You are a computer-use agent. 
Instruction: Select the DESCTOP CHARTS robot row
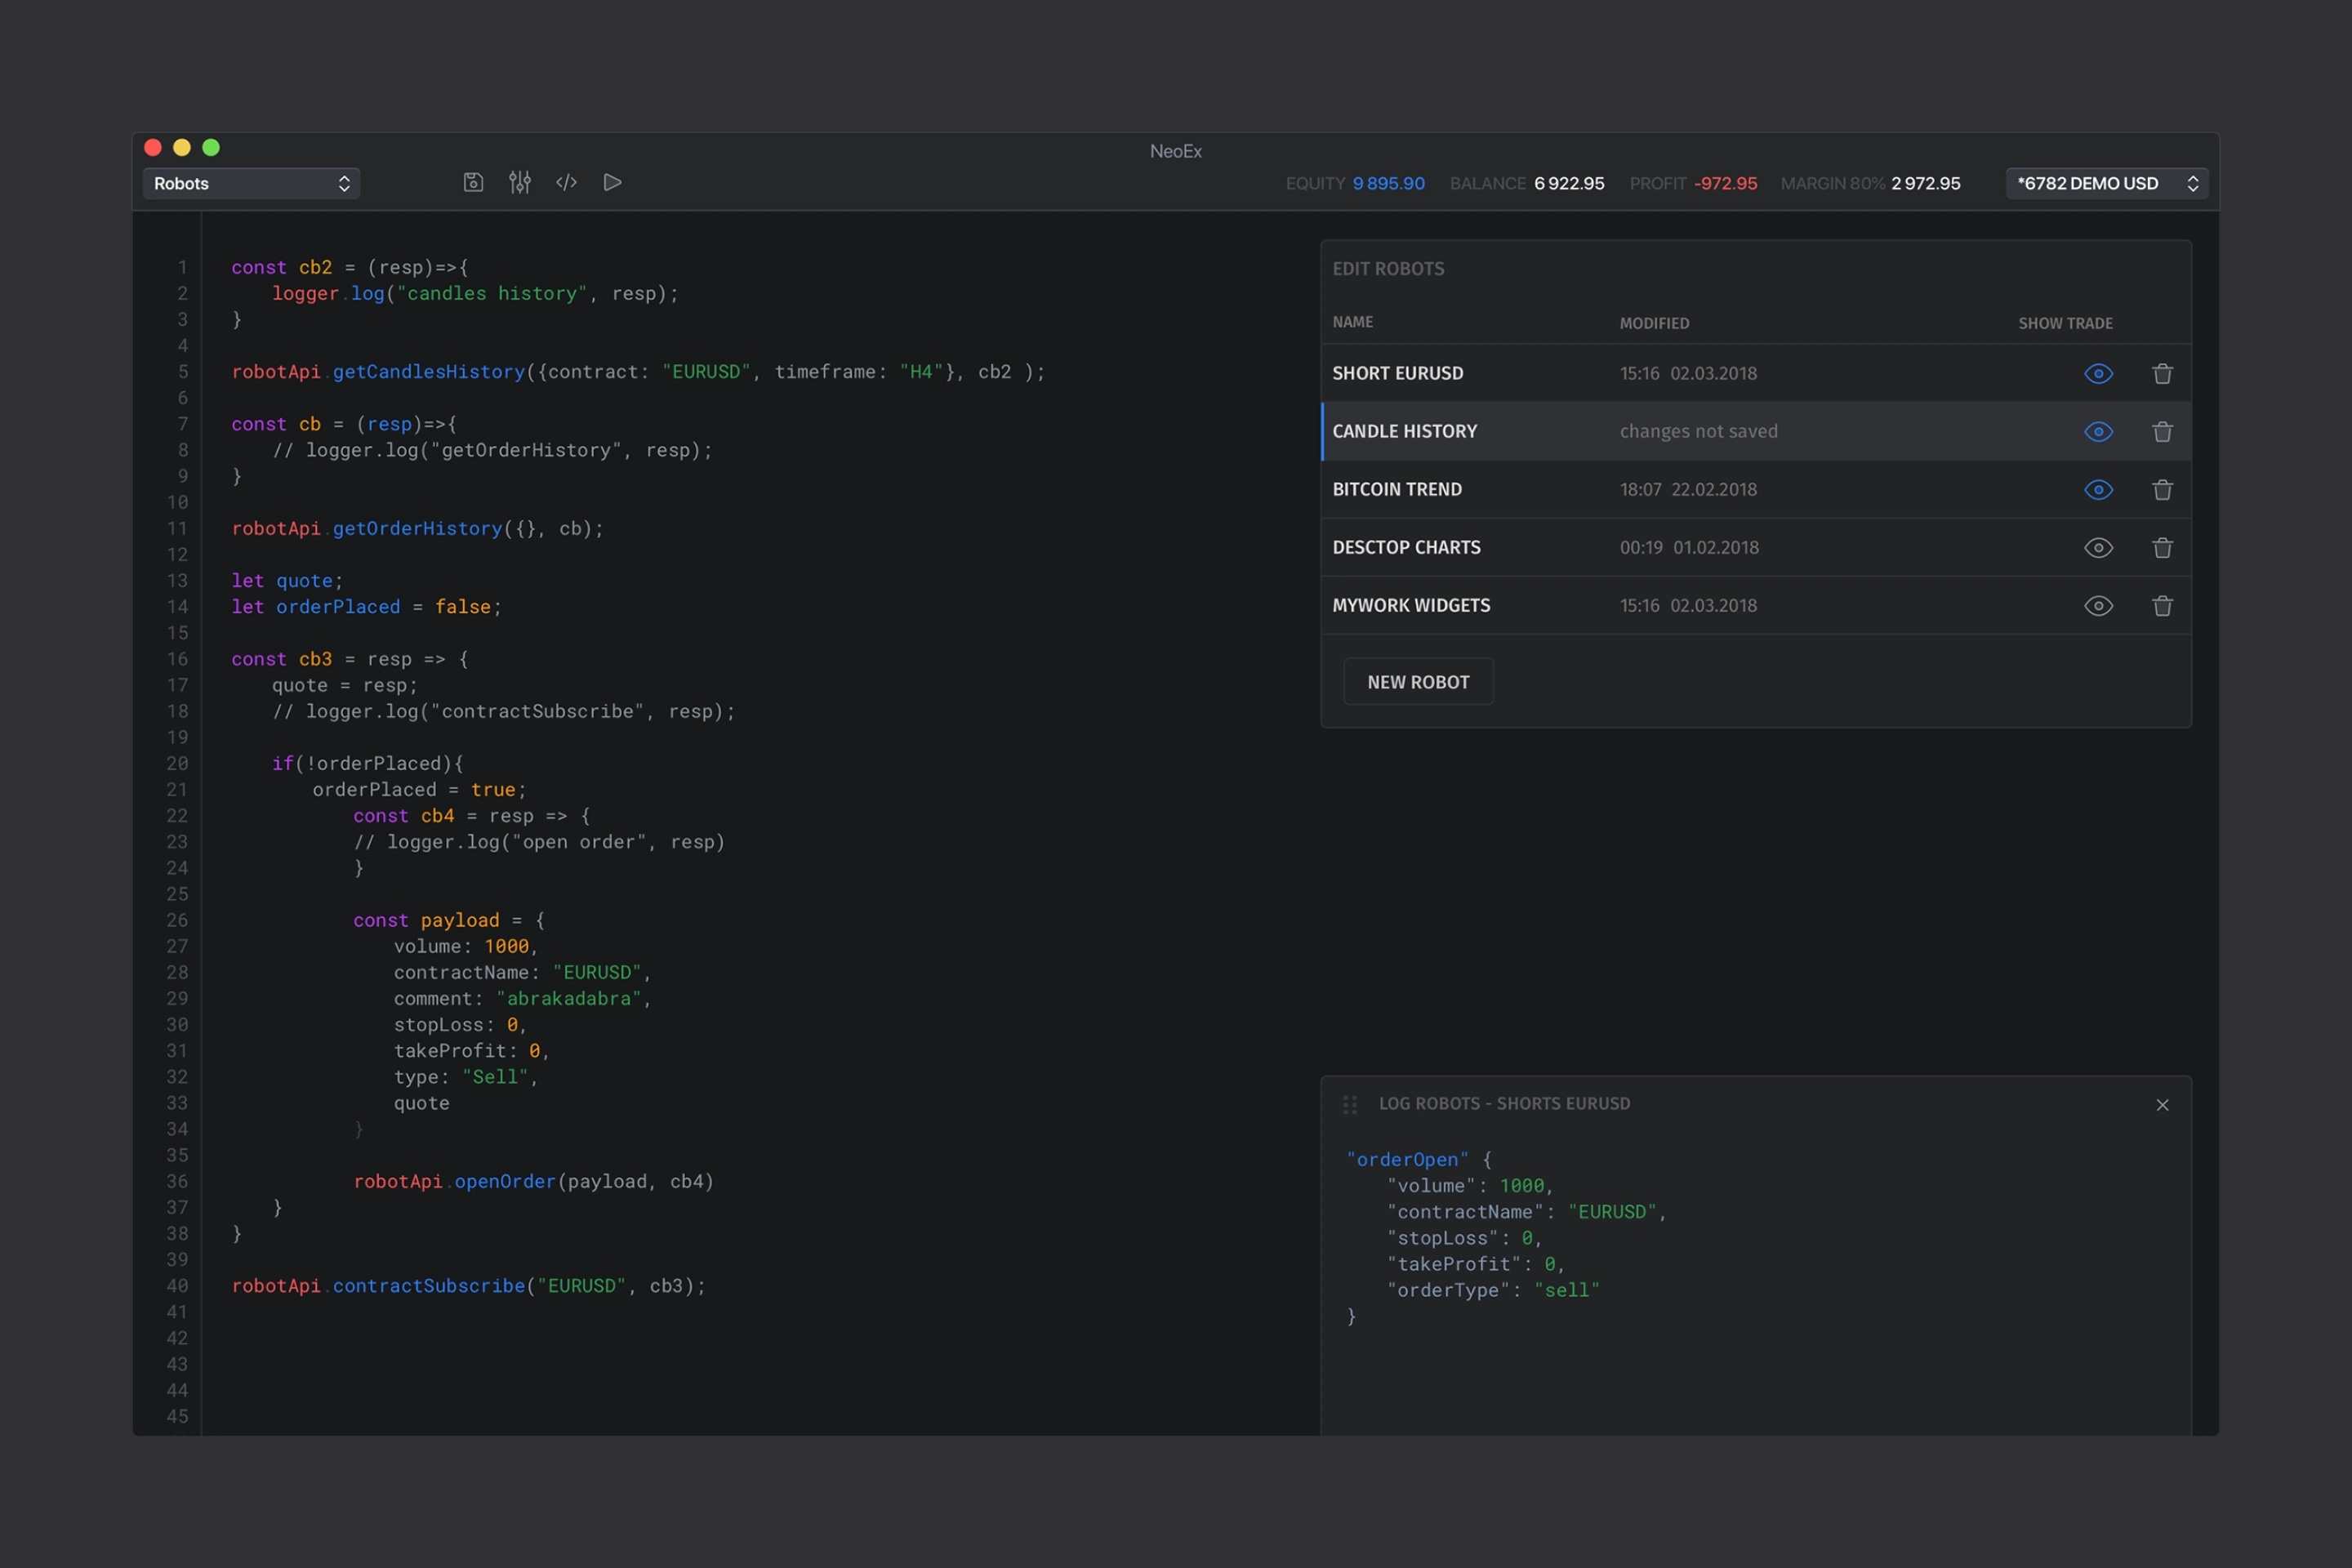pyautogui.click(x=1756, y=547)
